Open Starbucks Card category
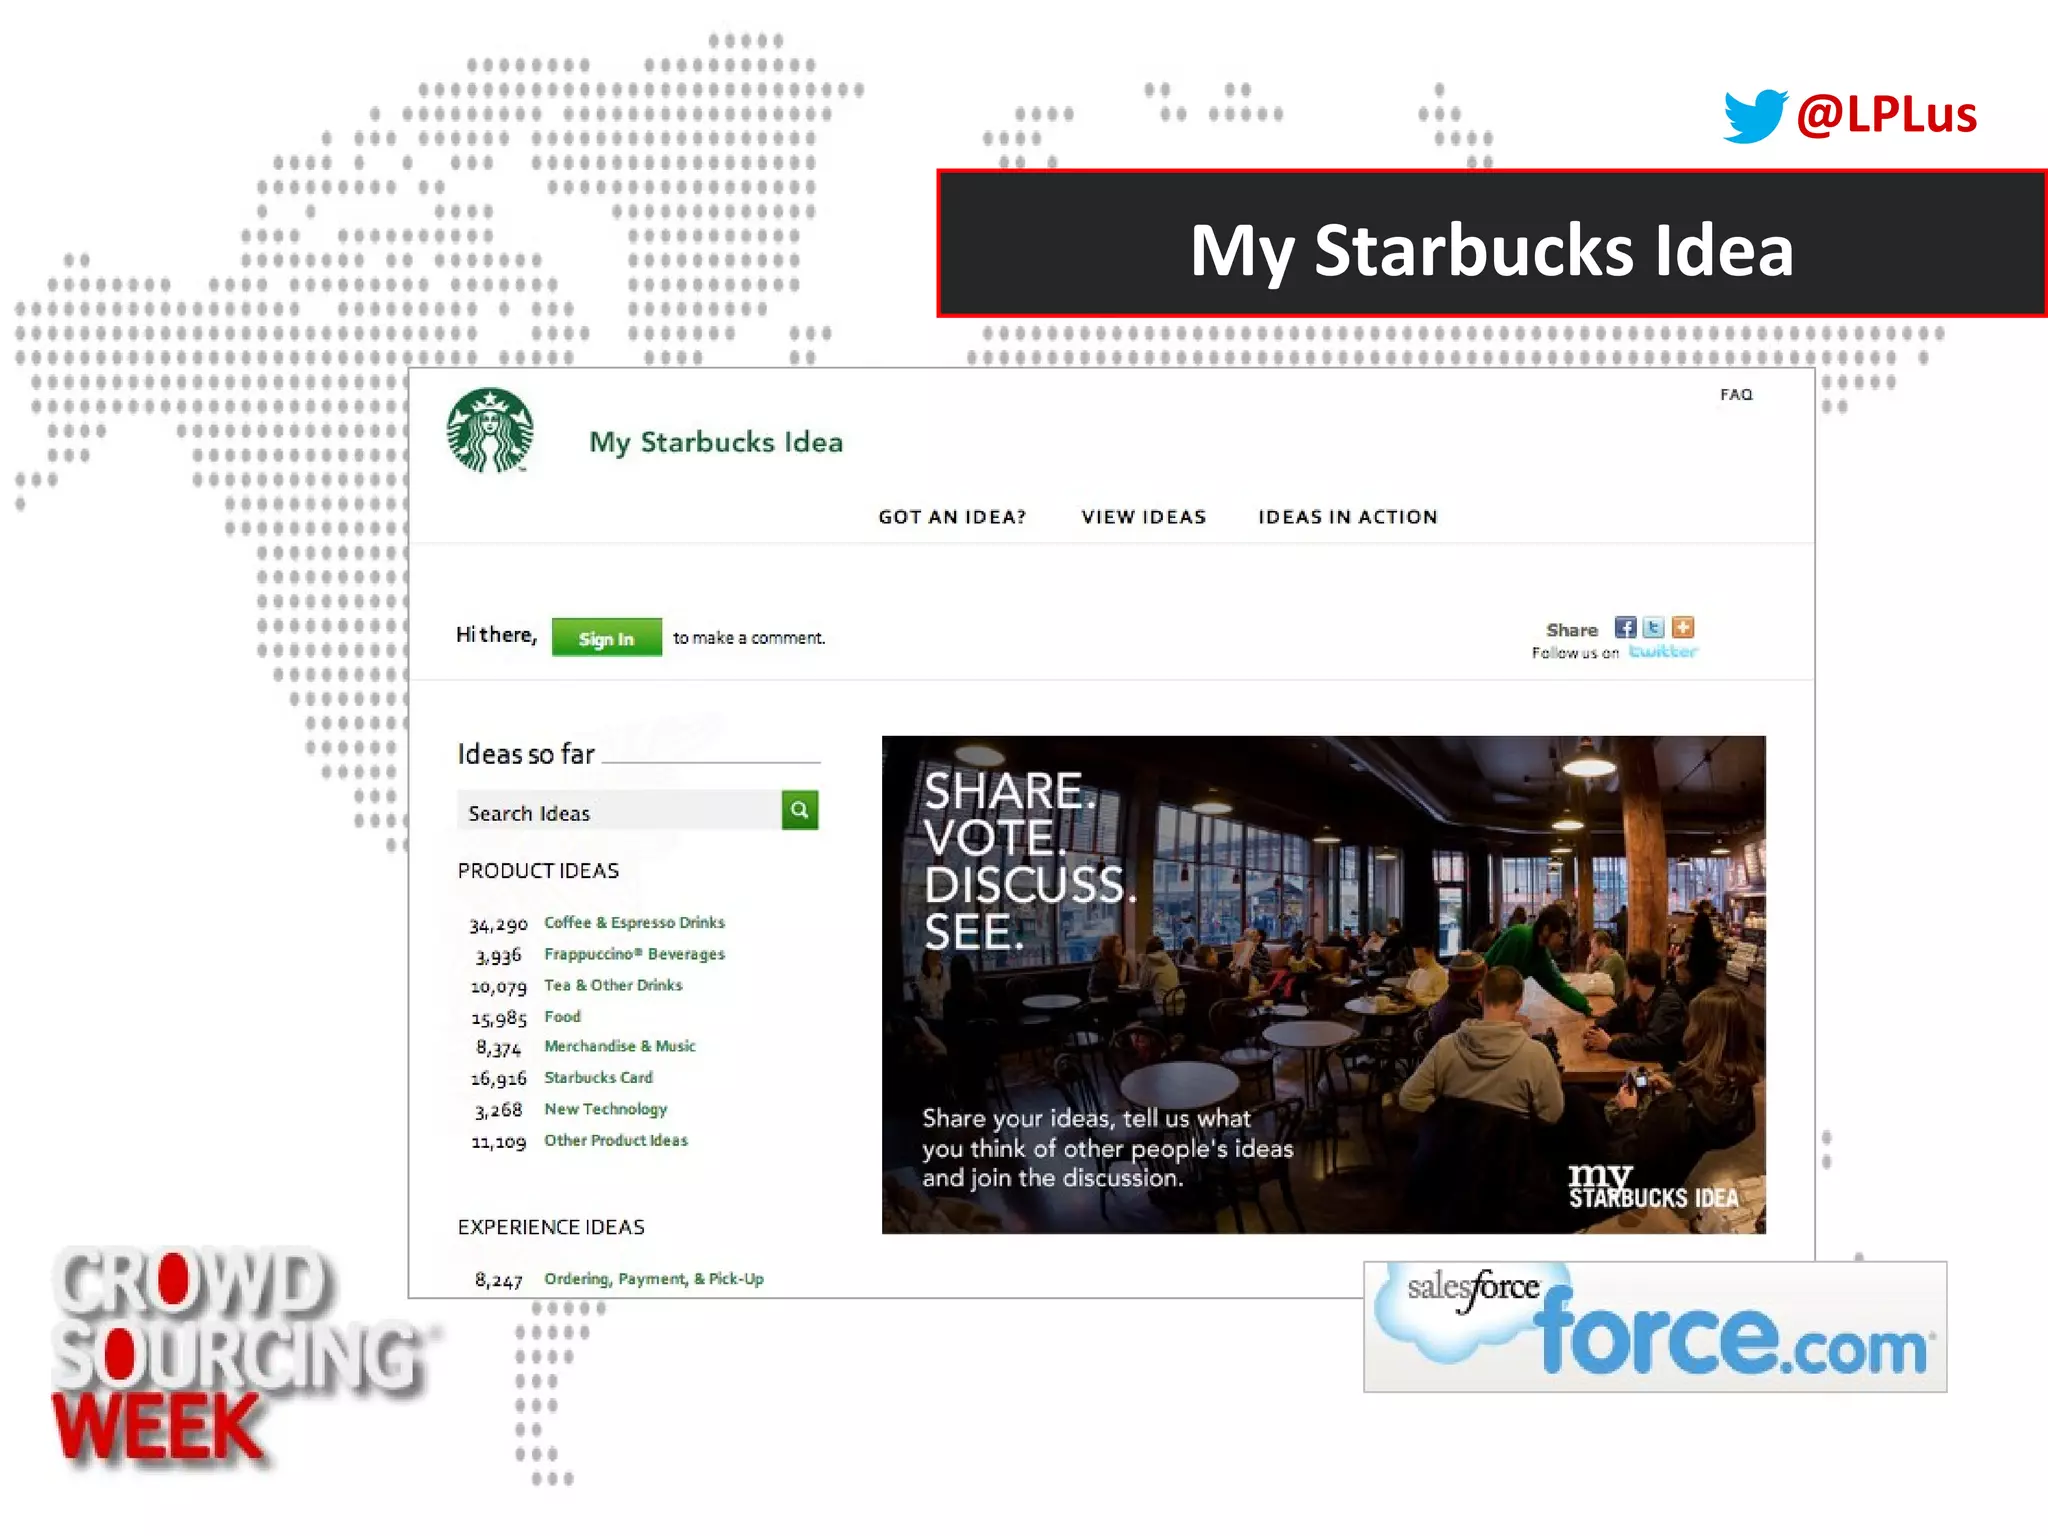Image resolution: width=2048 pixels, height=1536 pixels. coord(598,1077)
